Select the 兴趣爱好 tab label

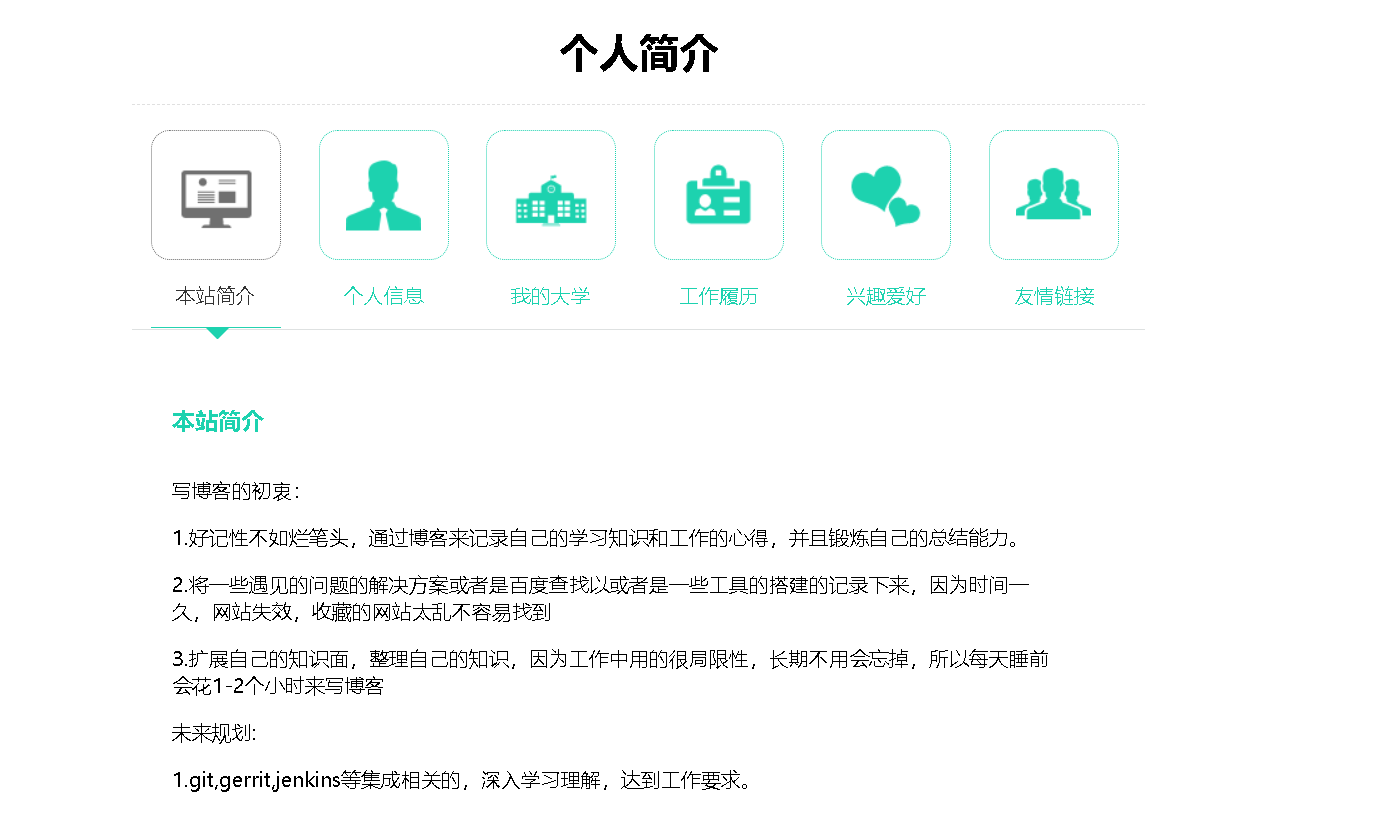coord(886,296)
